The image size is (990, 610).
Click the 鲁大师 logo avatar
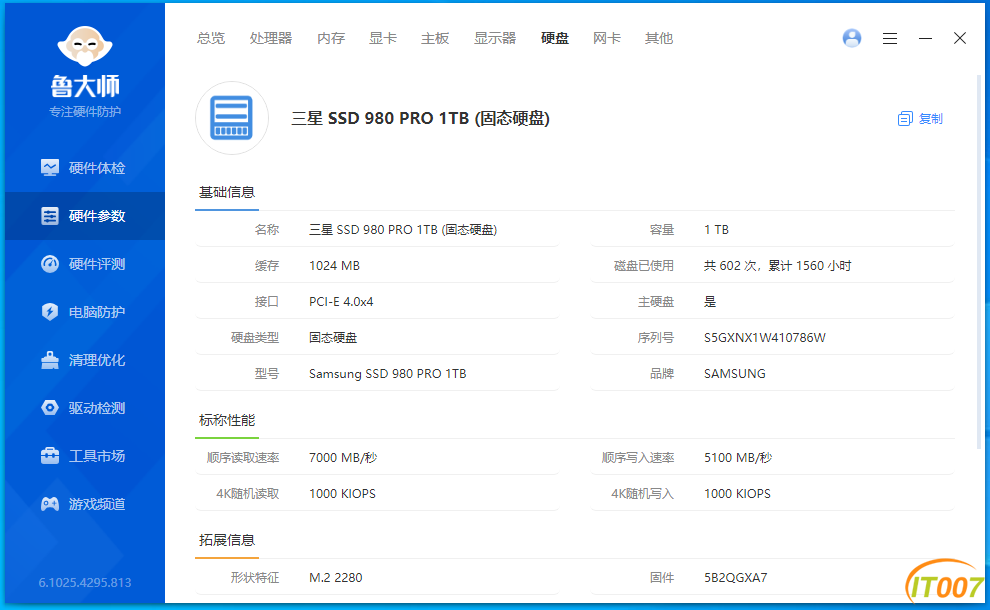point(85,46)
